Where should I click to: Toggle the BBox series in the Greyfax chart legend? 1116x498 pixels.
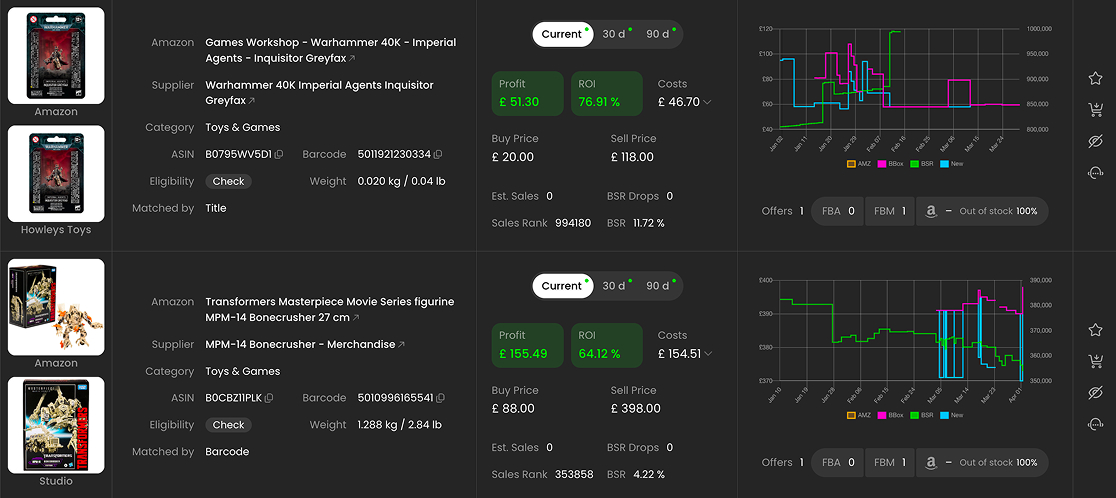pos(892,164)
